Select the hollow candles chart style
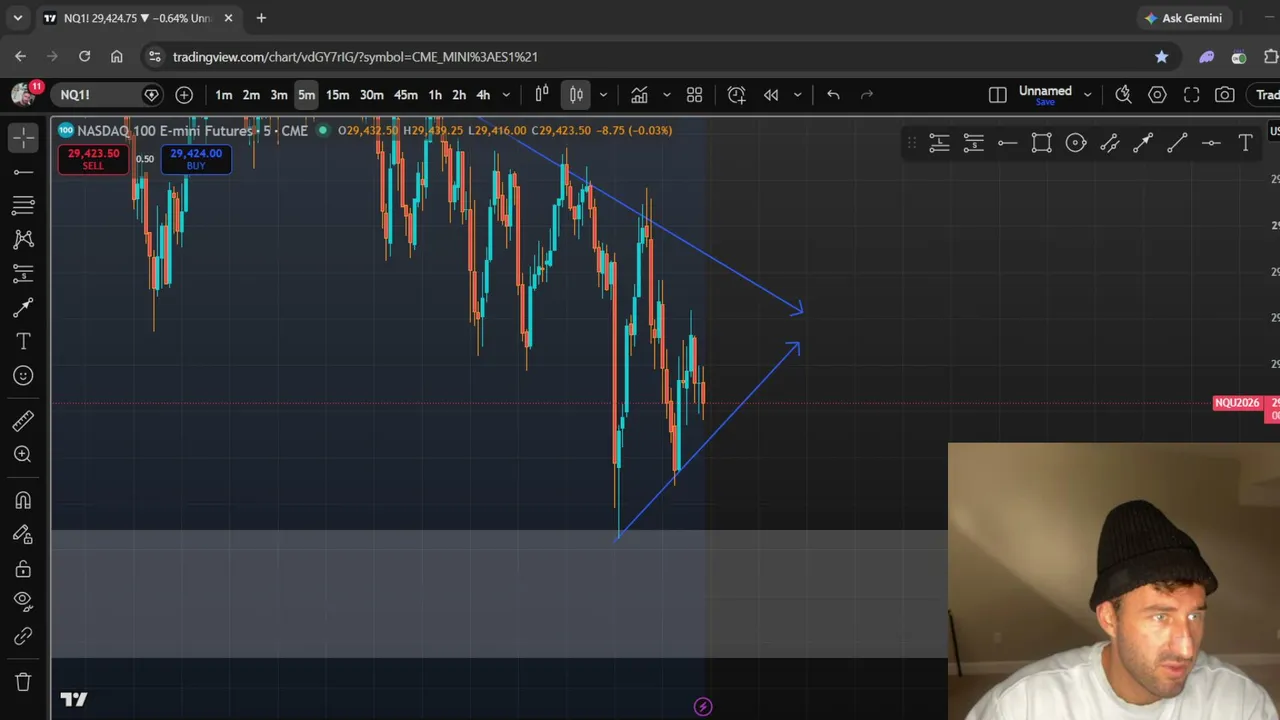The image size is (1280, 720). [542, 95]
